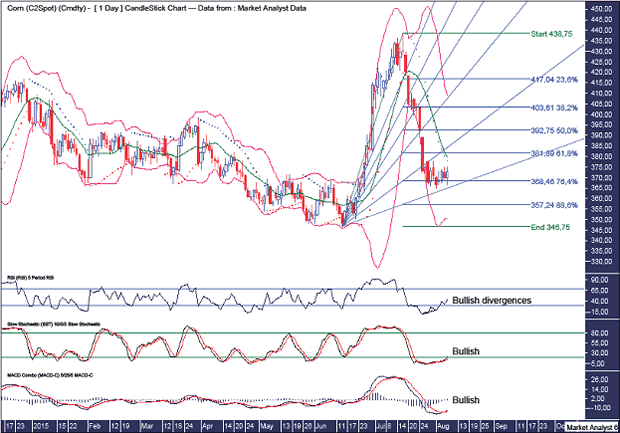
Task: Click the Slow Stochastic panel title
Action: tap(50, 325)
